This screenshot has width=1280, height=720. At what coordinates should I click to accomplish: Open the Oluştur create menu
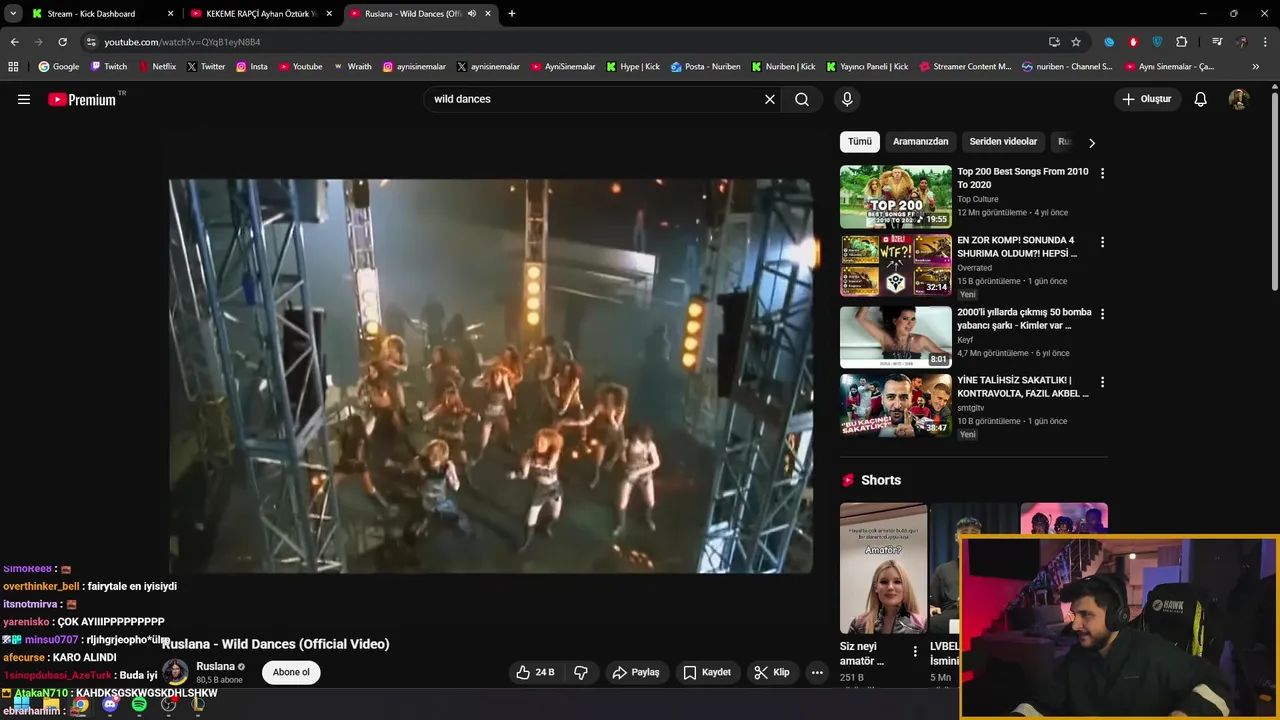(x=1146, y=99)
